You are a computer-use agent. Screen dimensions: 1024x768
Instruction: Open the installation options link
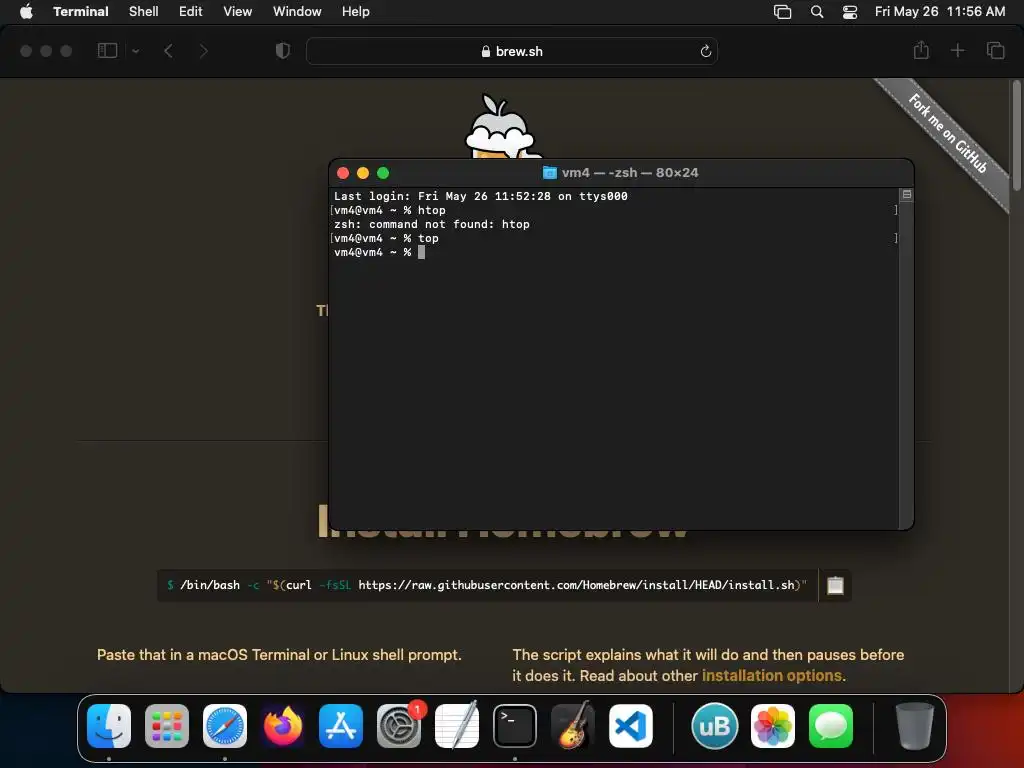(771, 675)
